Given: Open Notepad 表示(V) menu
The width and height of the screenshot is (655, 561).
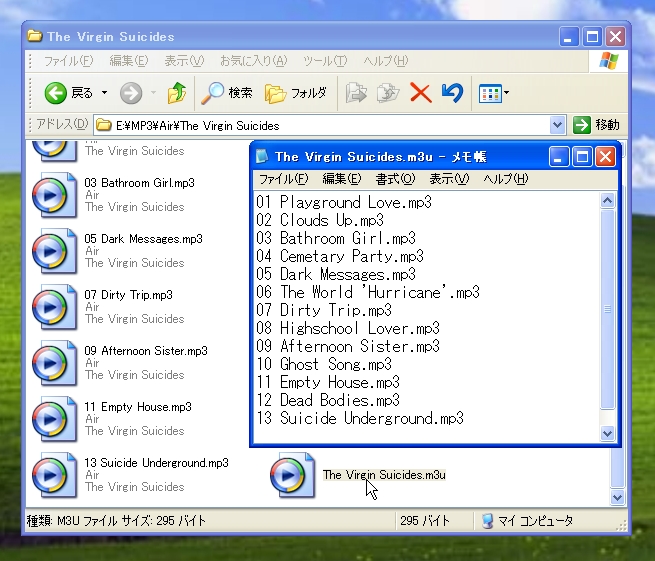Looking at the screenshot, I should coord(449,179).
